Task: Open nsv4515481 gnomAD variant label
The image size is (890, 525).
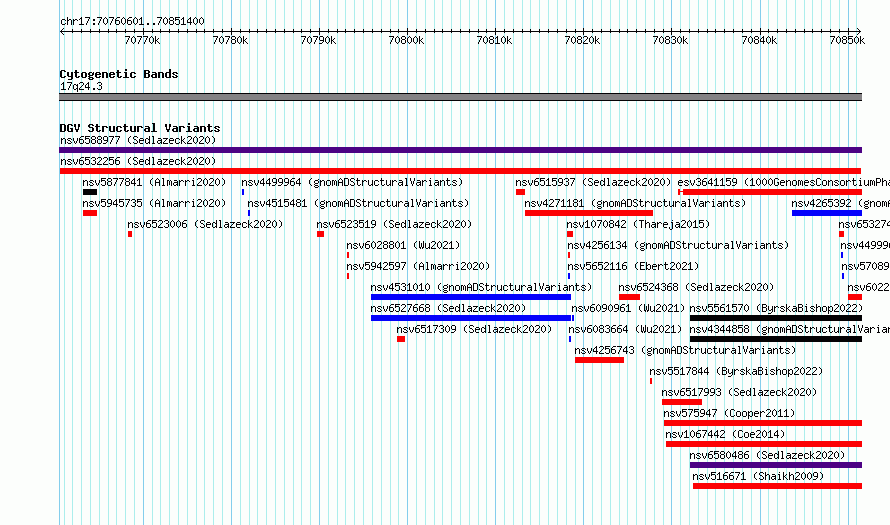Action: coord(358,203)
